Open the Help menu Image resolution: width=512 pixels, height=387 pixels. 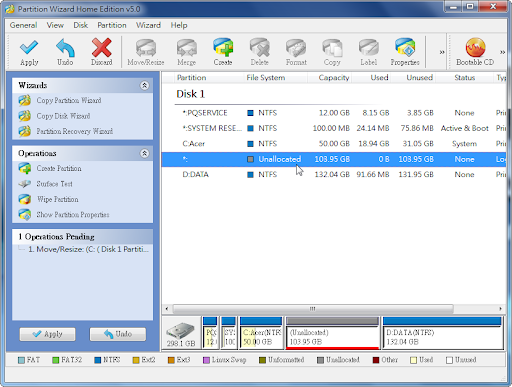coord(179,25)
